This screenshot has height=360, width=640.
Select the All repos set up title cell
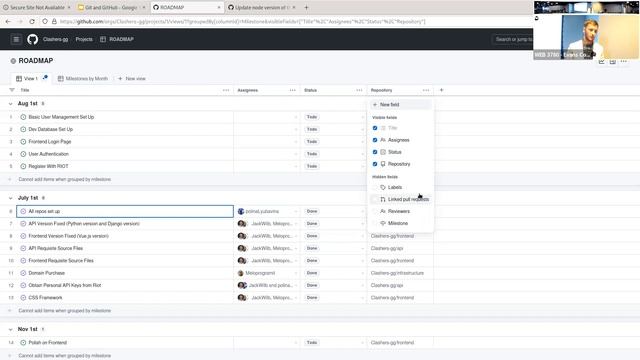tap(125, 211)
